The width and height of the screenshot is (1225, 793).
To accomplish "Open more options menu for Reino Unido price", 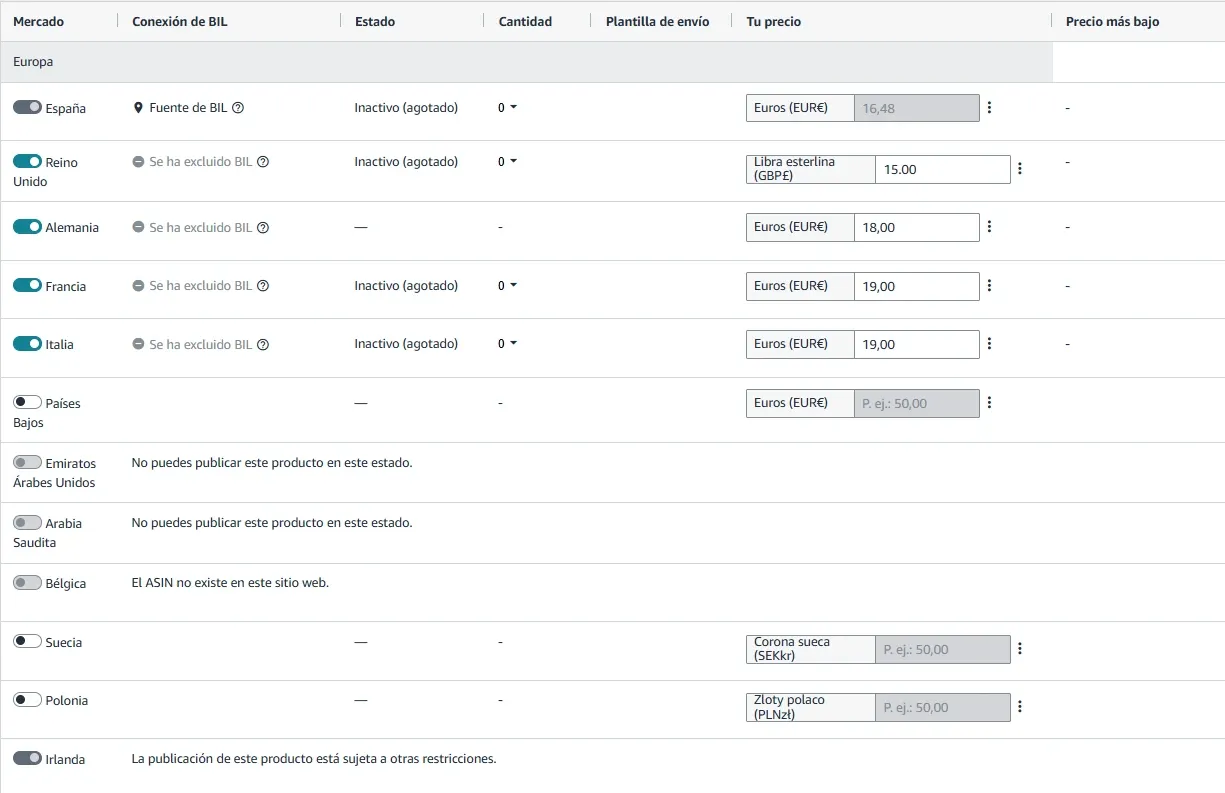I will (1020, 169).
